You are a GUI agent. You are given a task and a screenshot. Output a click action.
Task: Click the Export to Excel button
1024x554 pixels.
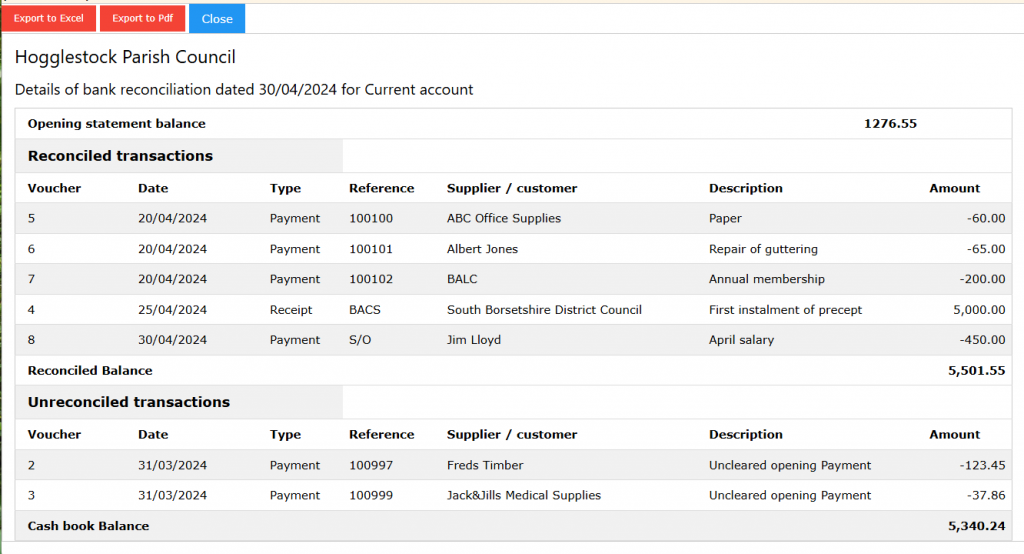tap(49, 18)
